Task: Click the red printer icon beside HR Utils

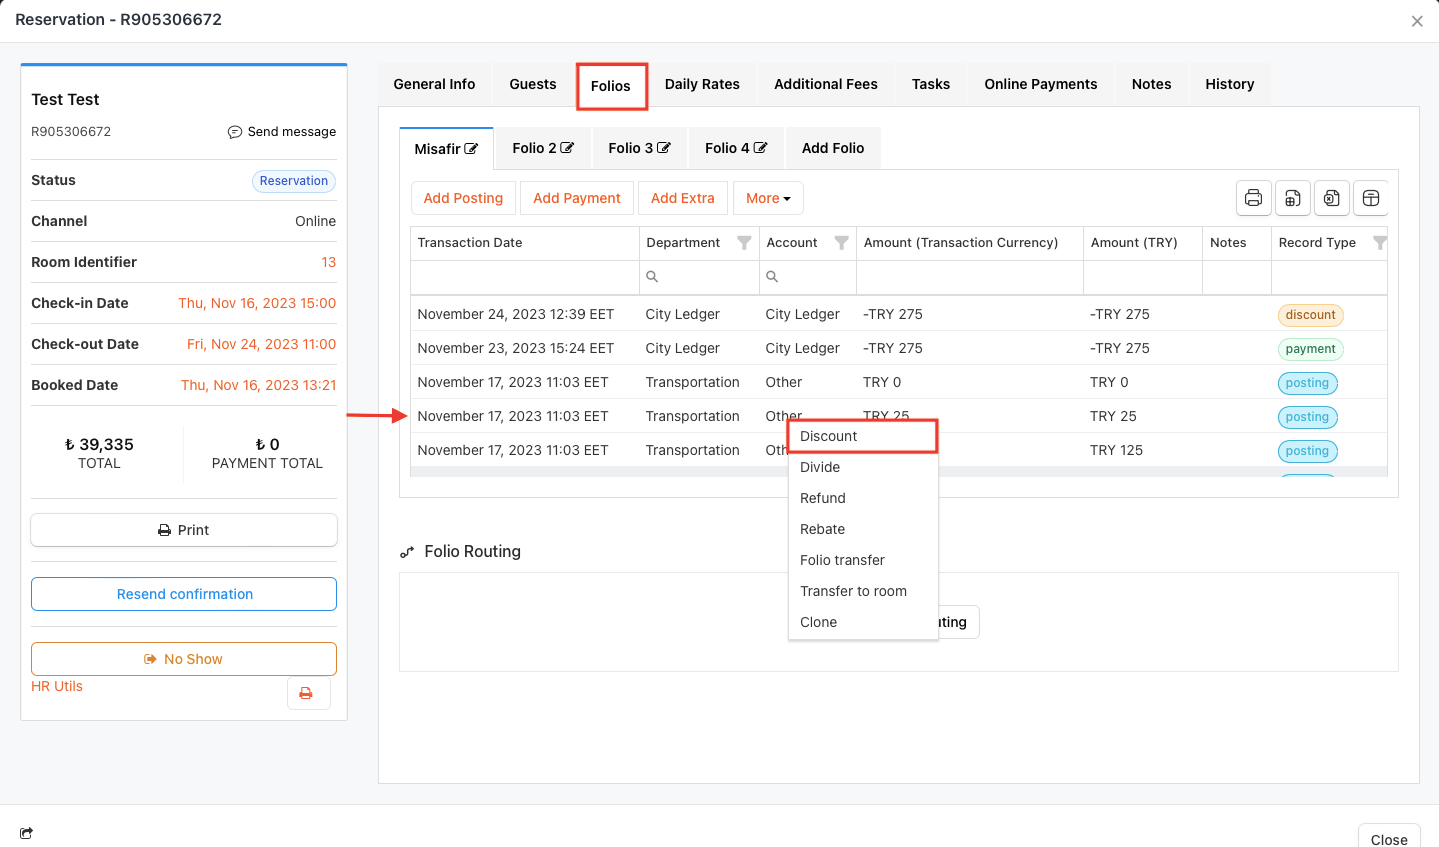Action: coord(306,693)
